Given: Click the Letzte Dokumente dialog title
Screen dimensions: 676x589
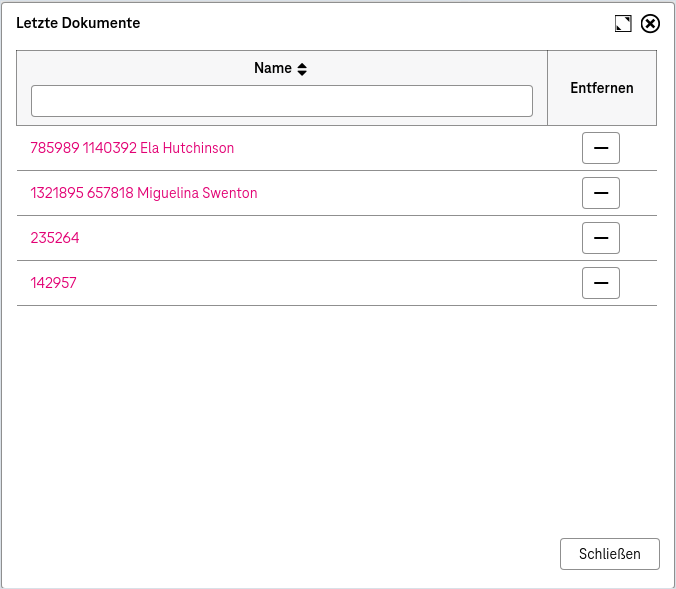Looking at the screenshot, I should 78,23.
